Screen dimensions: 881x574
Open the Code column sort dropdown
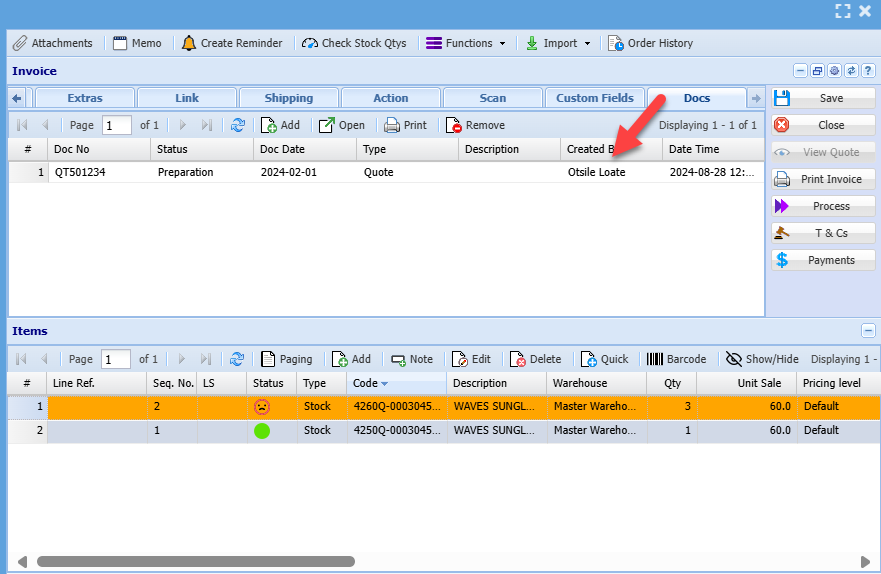coord(384,384)
